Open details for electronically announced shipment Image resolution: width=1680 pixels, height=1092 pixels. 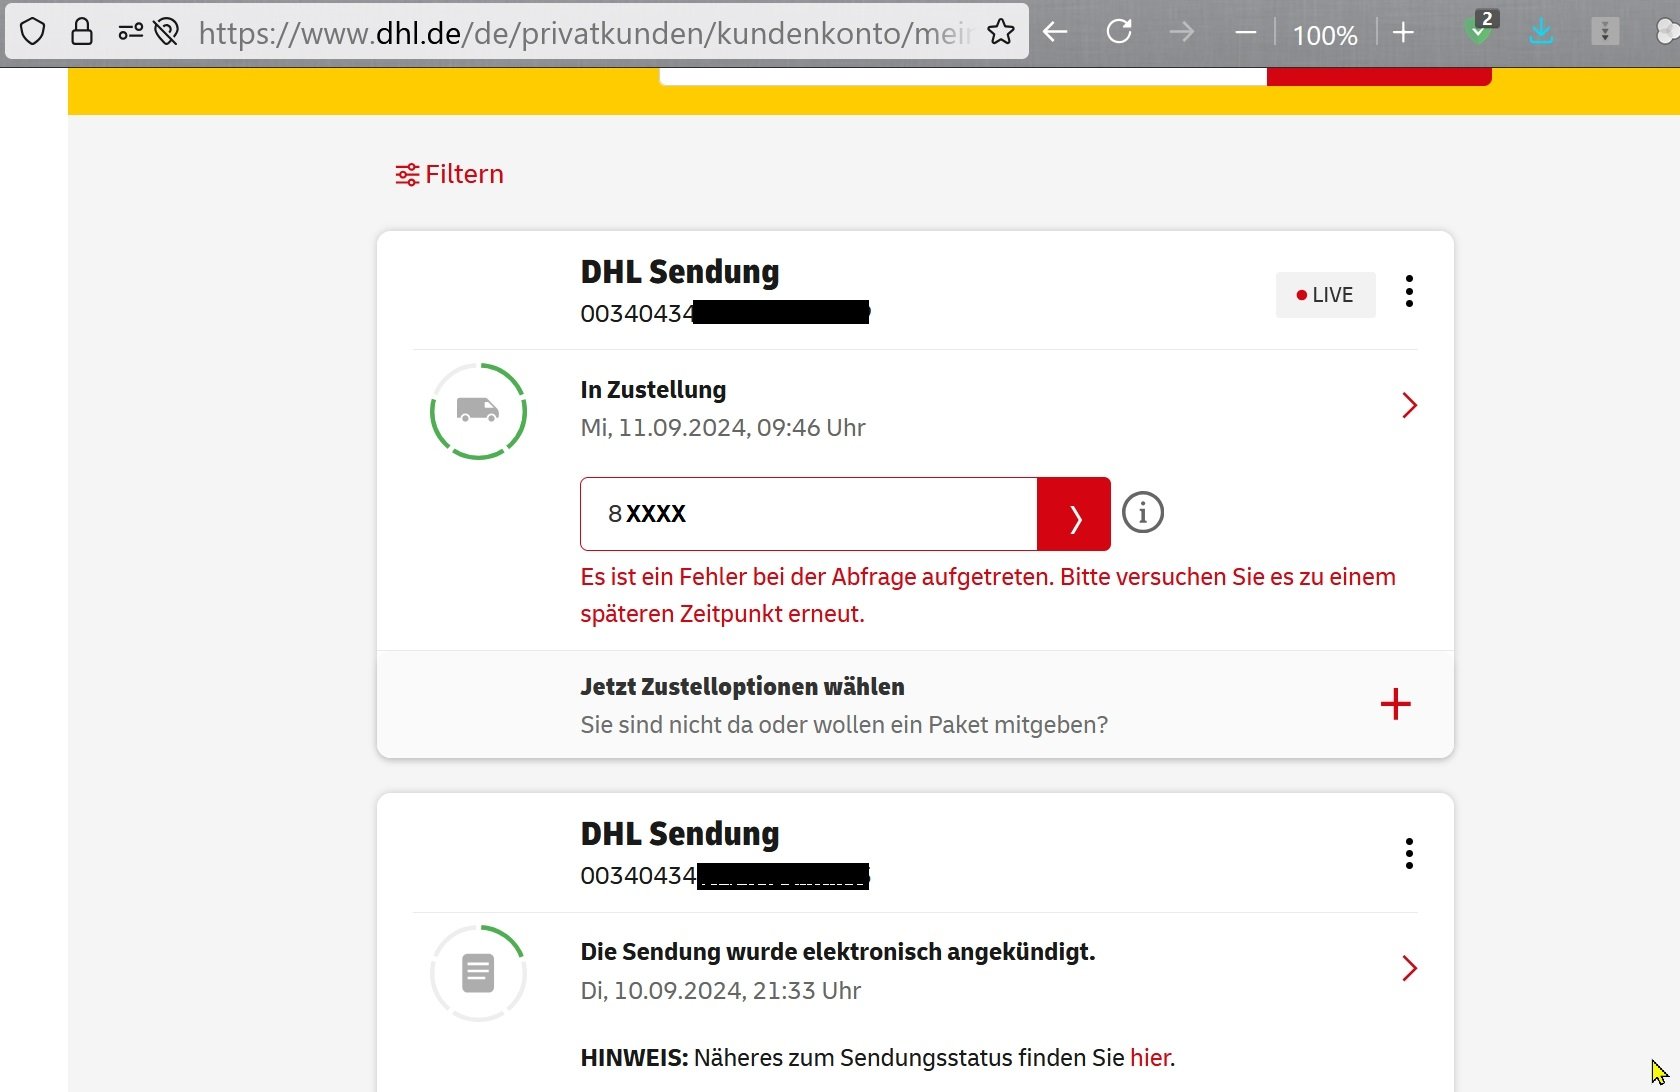point(1409,968)
